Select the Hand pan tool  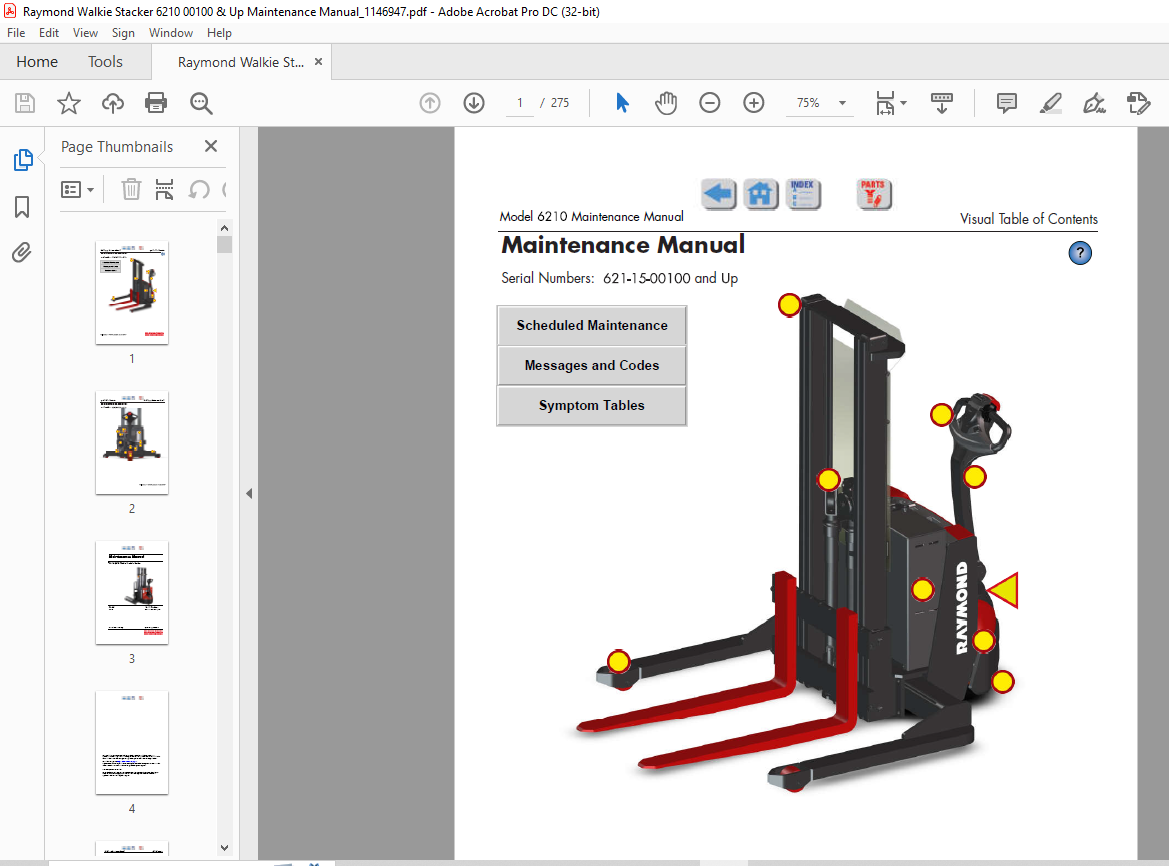666,103
